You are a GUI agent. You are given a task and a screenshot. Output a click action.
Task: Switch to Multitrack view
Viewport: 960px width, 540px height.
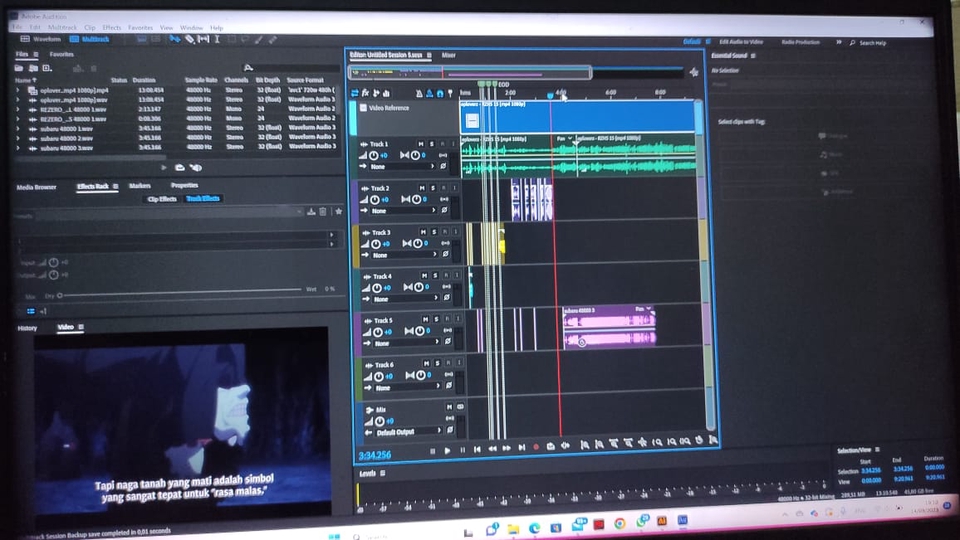89,39
